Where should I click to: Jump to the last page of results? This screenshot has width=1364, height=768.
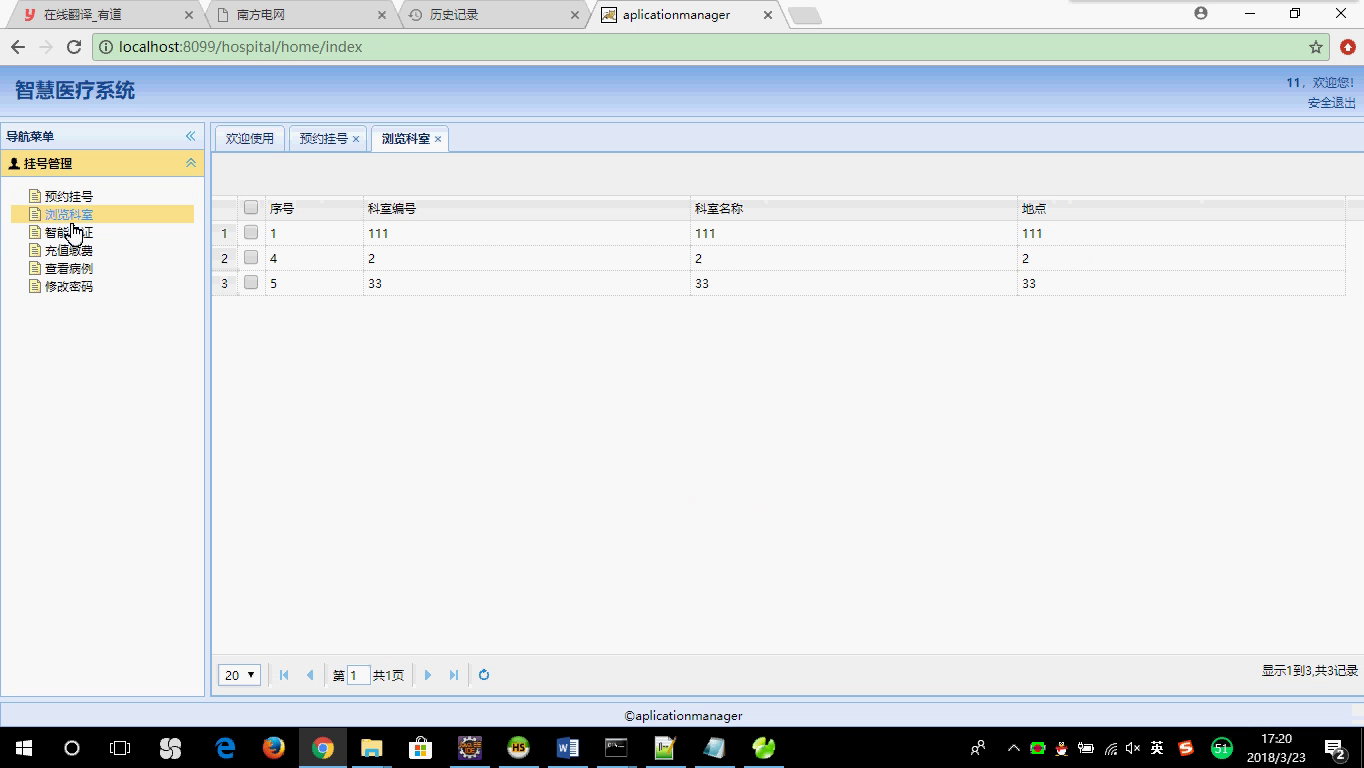pos(454,675)
